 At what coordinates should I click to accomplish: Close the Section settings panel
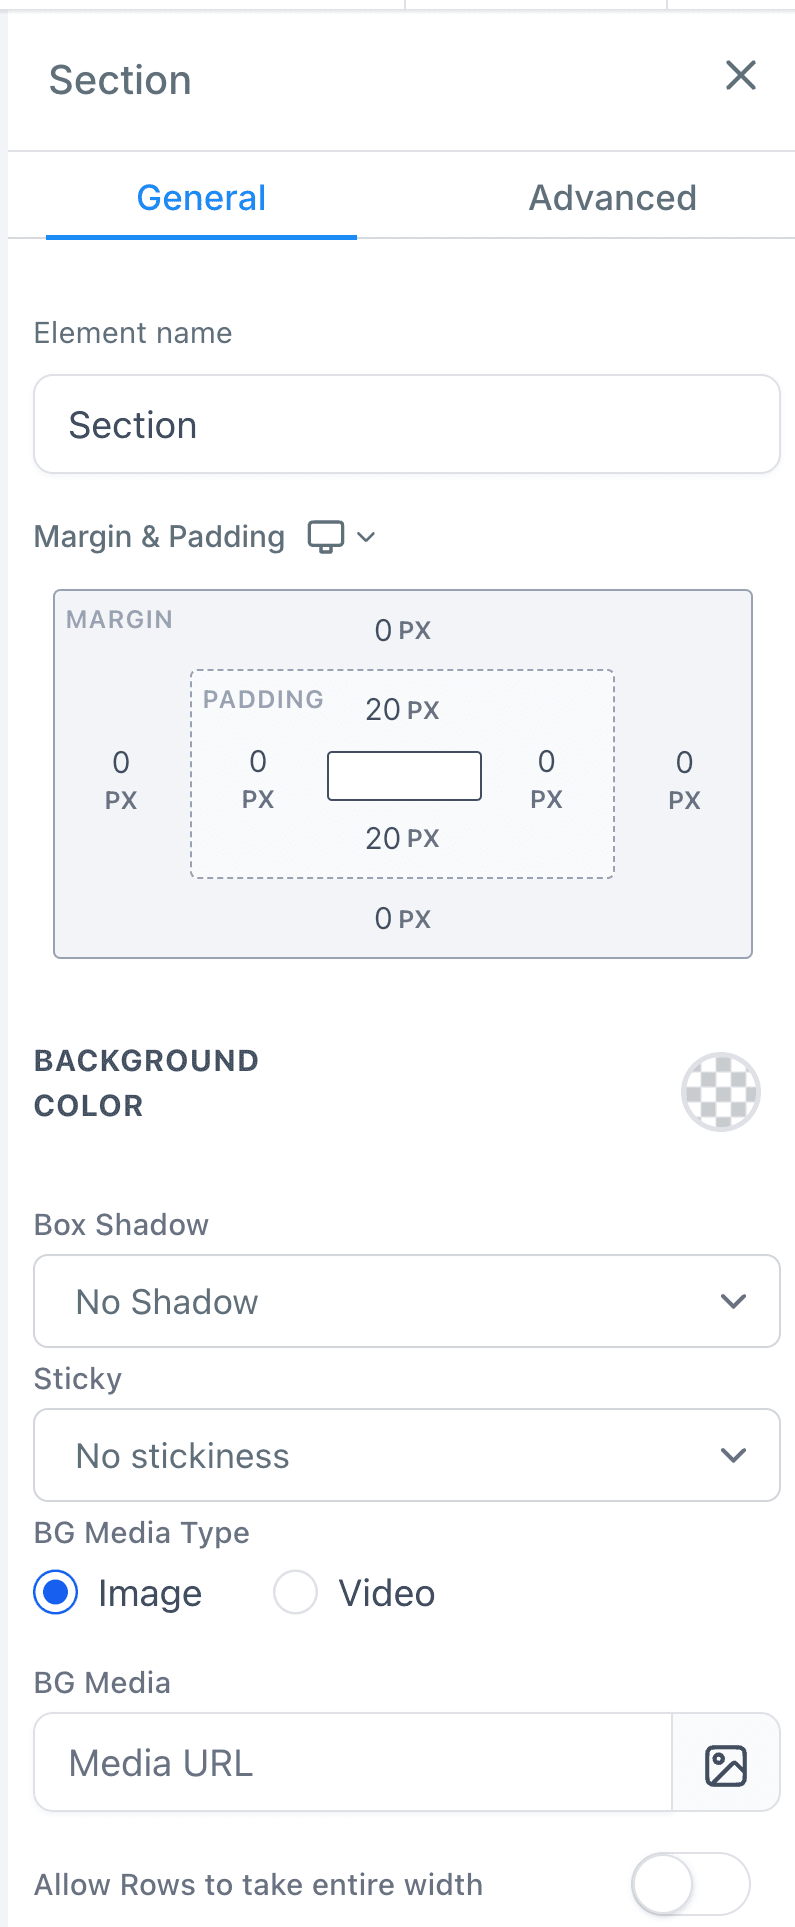(741, 75)
